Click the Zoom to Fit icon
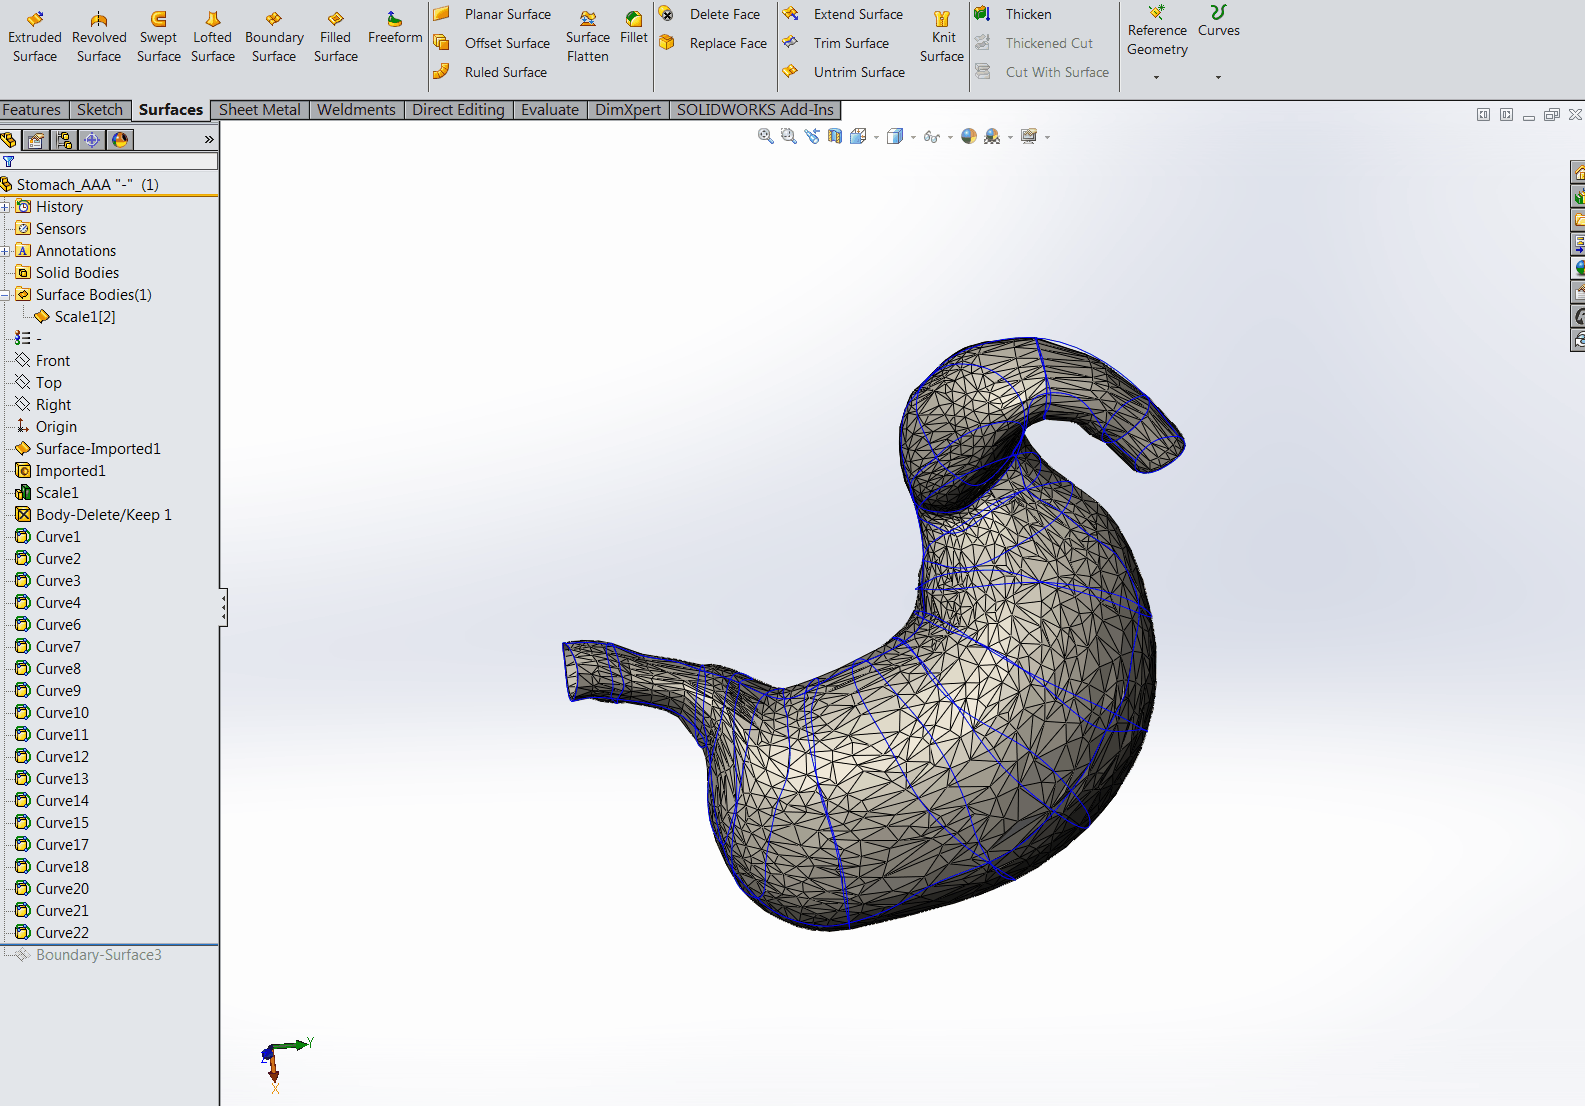The image size is (1585, 1106). (x=766, y=137)
